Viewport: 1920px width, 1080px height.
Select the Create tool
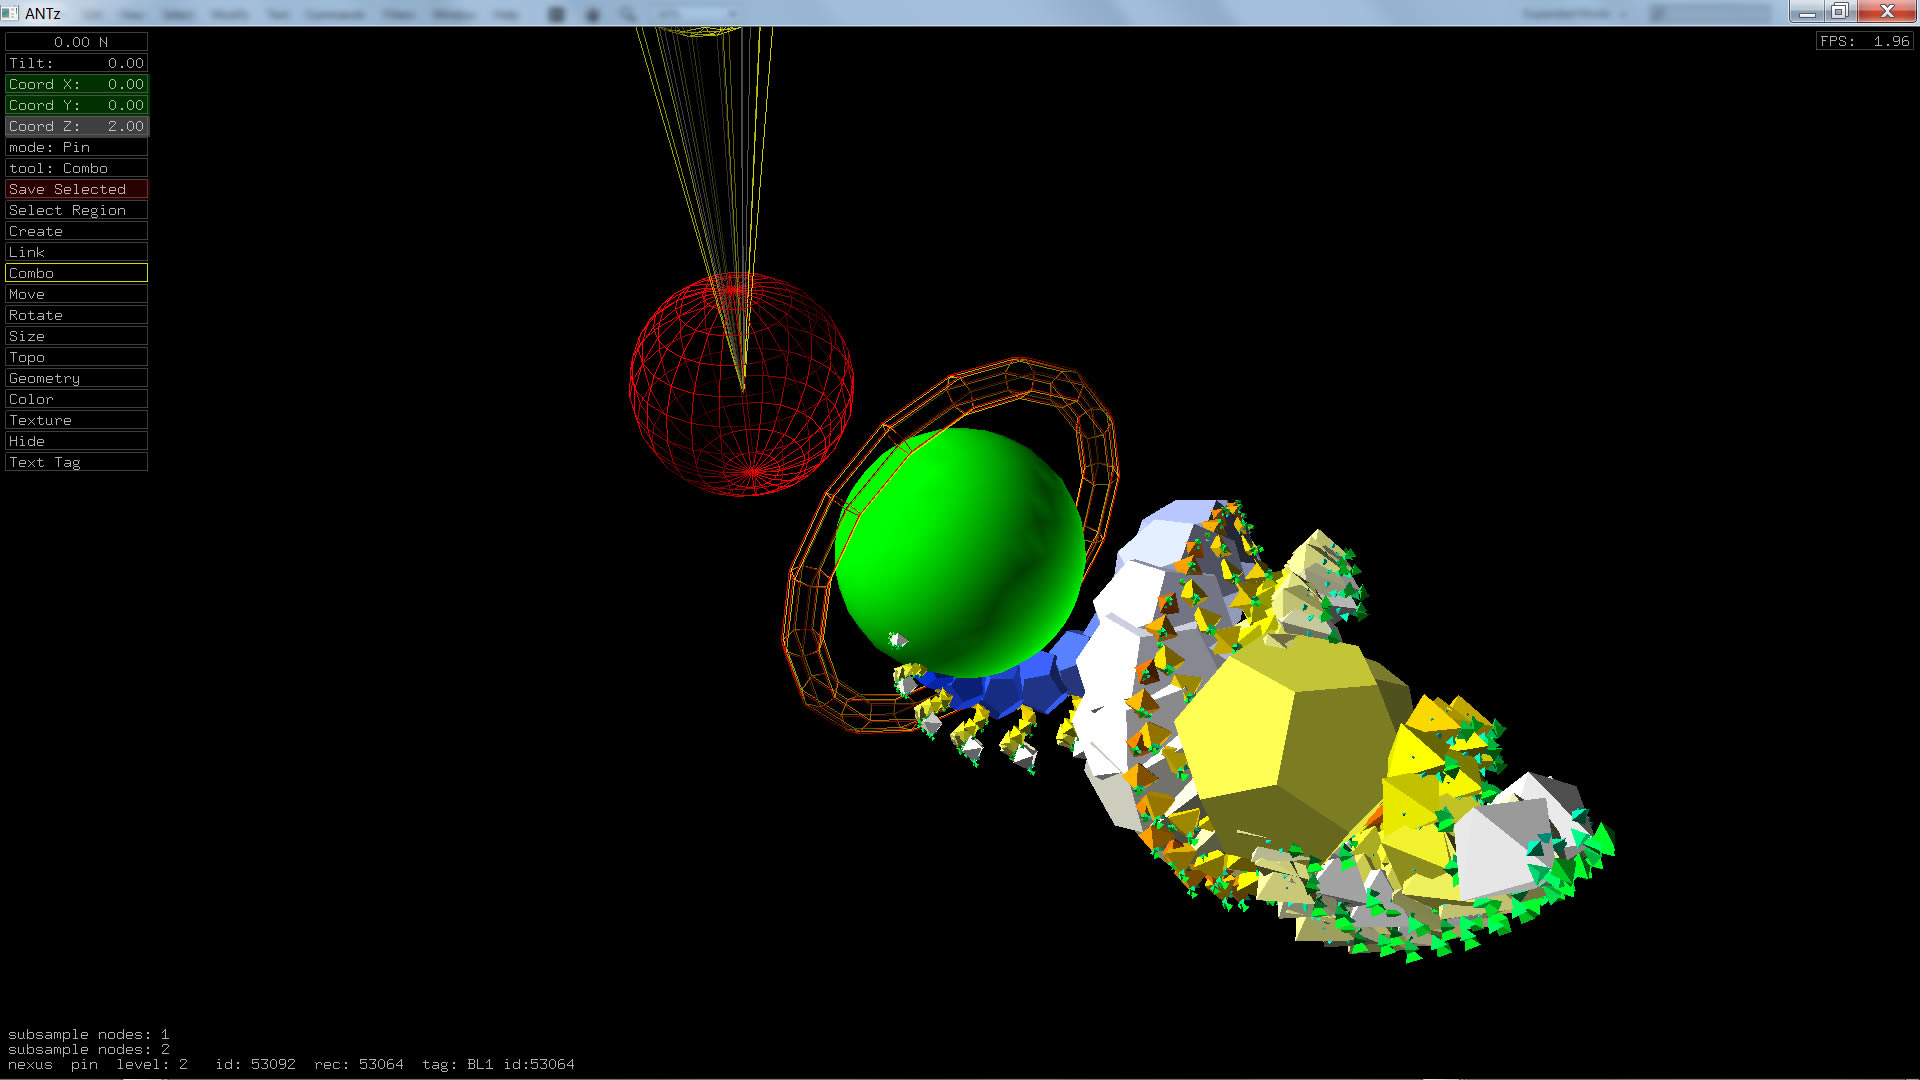[76, 231]
